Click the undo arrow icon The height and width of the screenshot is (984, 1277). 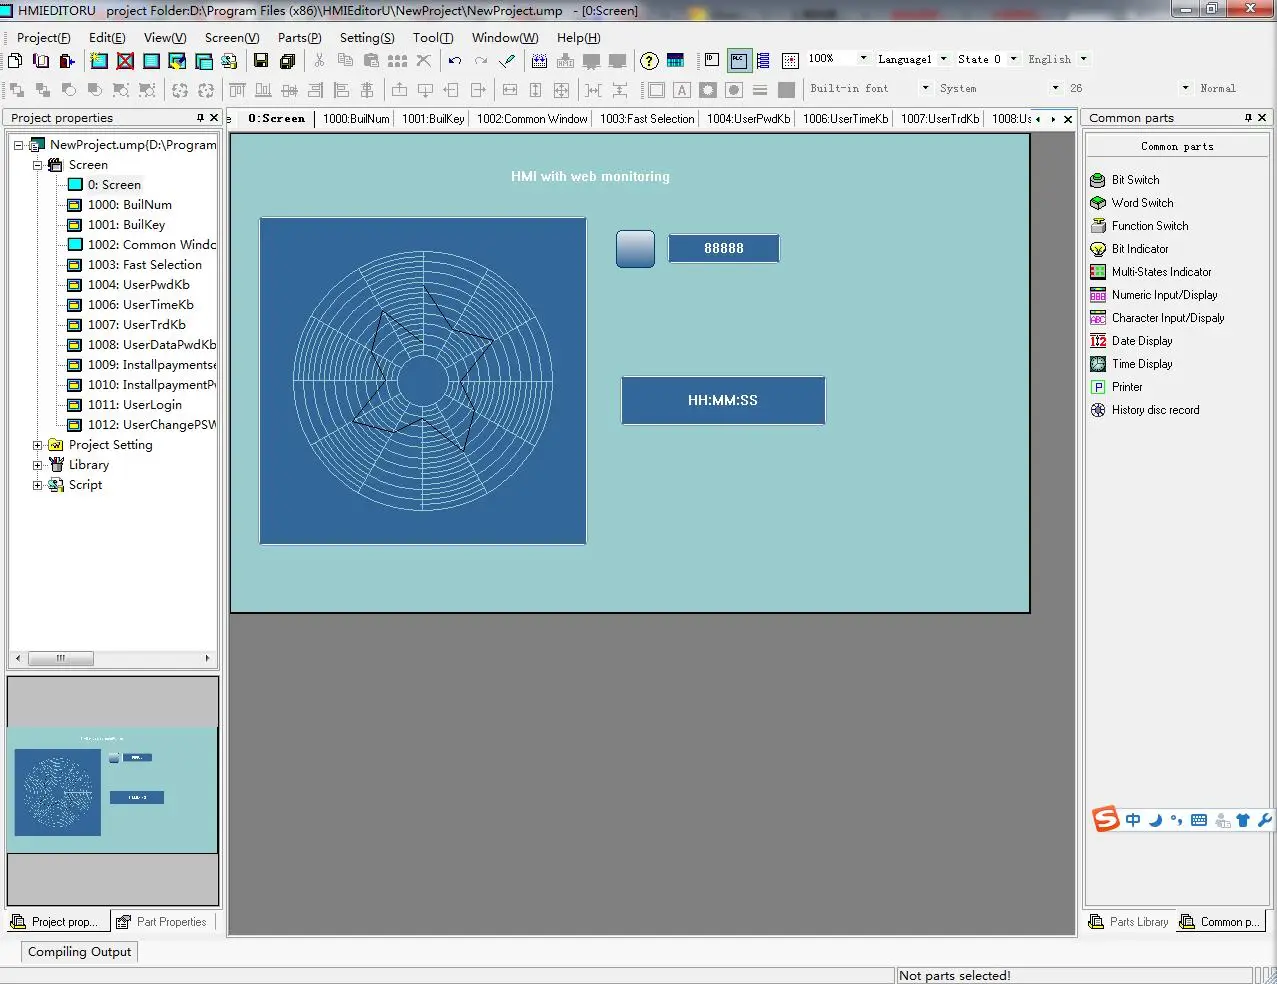pyautogui.click(x=455, y=61)
